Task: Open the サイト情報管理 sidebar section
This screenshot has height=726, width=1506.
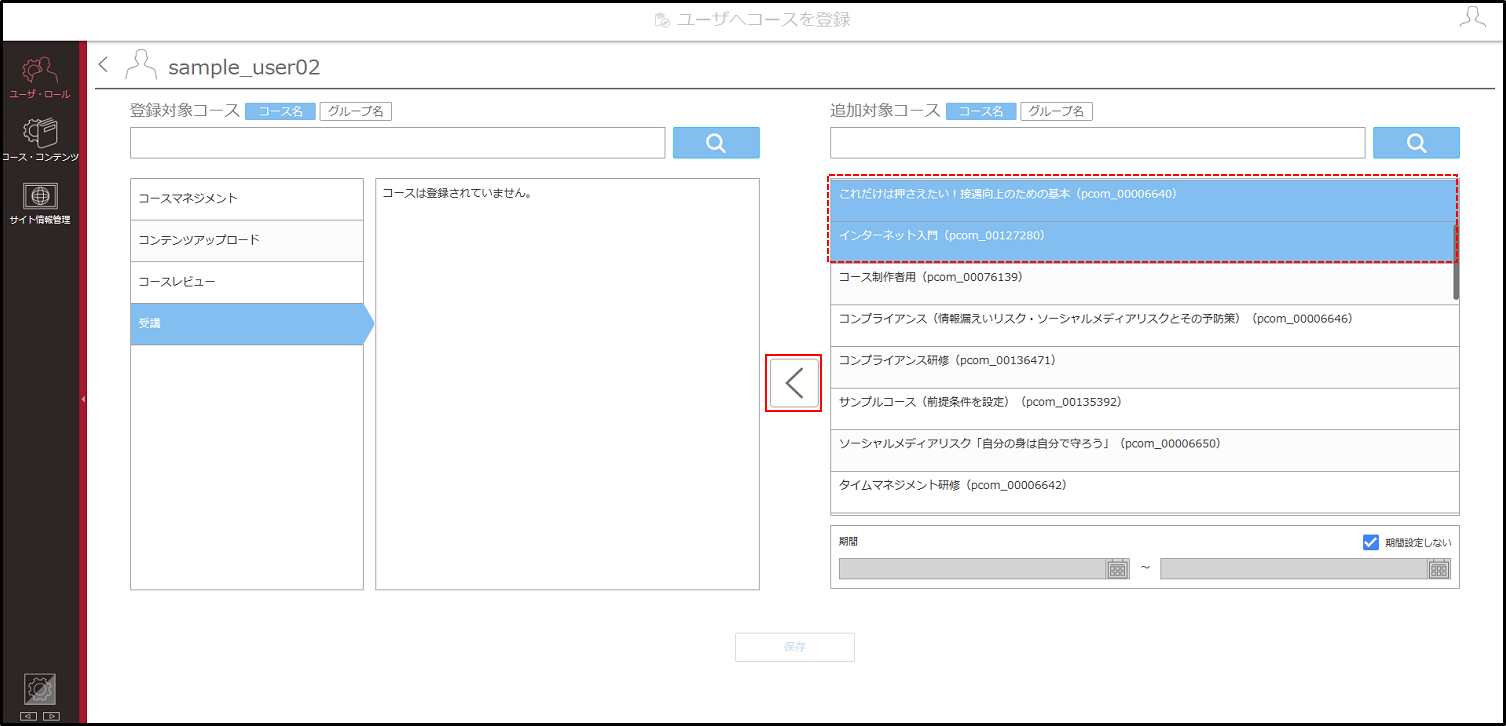Action: [x=40, y=203]
